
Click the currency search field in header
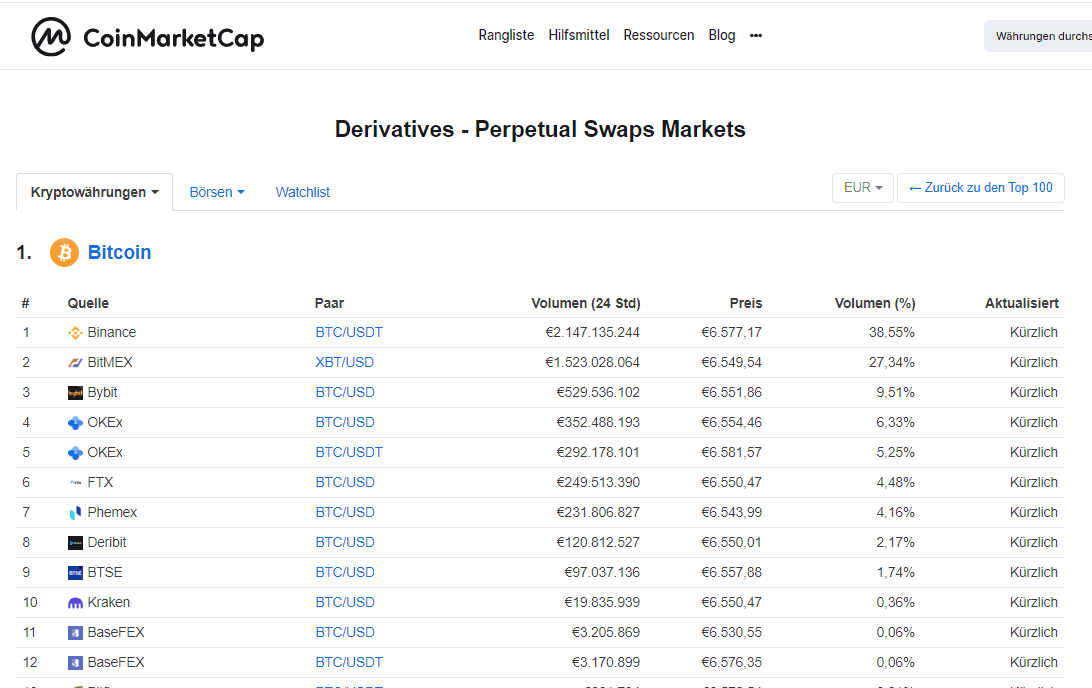pos(1038,36)
